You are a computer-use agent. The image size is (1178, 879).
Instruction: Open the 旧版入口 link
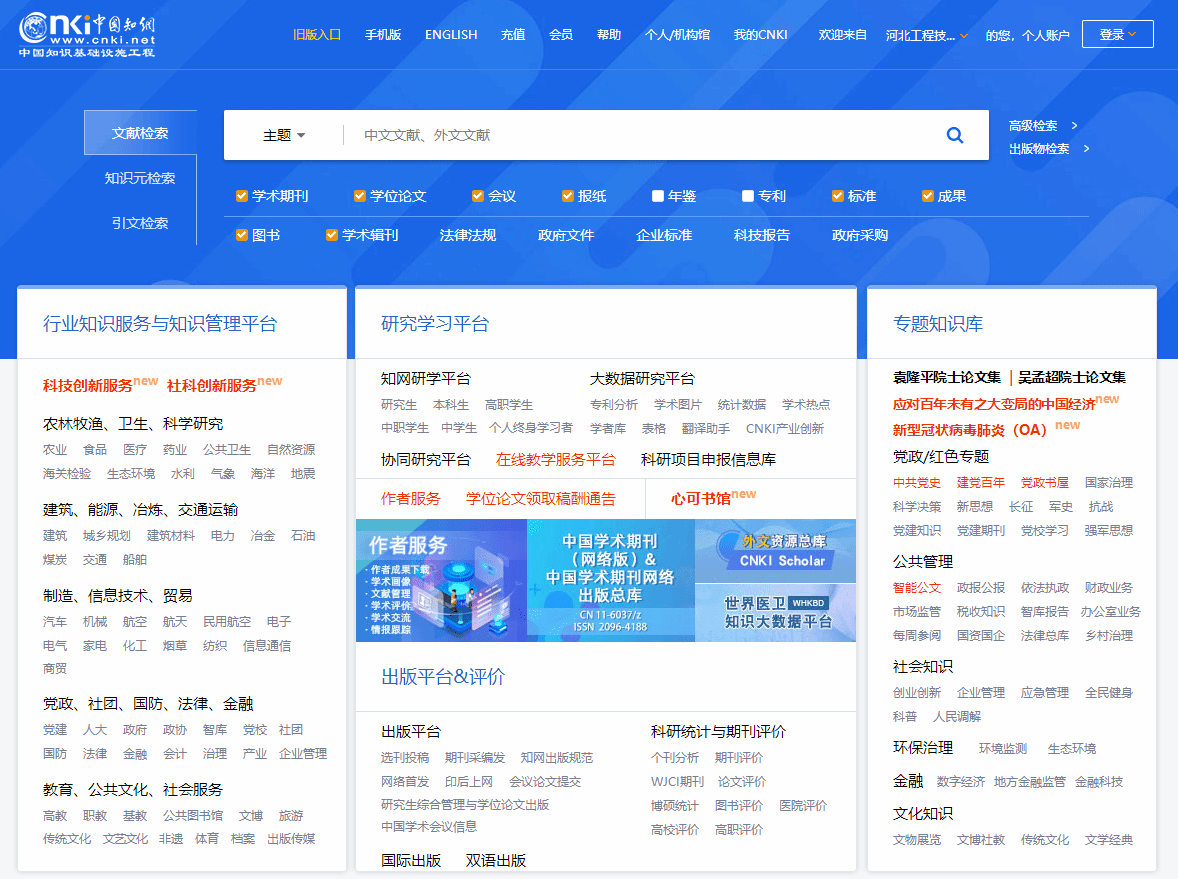[317, 35]
